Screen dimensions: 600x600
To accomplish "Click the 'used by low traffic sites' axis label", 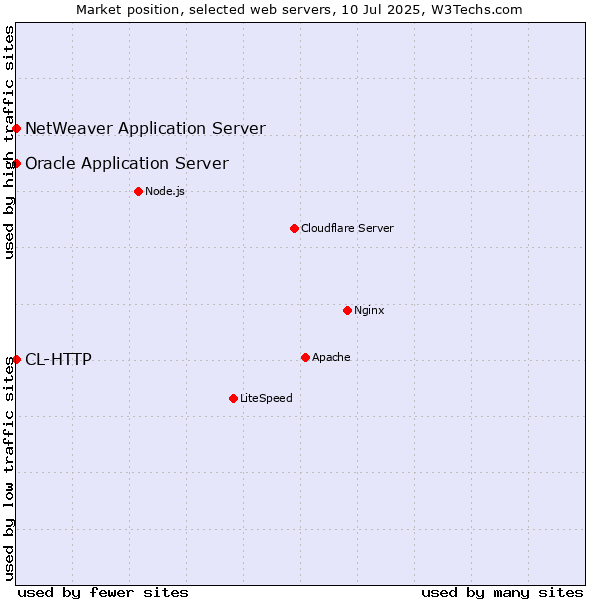I will click(x=9, y=469).
